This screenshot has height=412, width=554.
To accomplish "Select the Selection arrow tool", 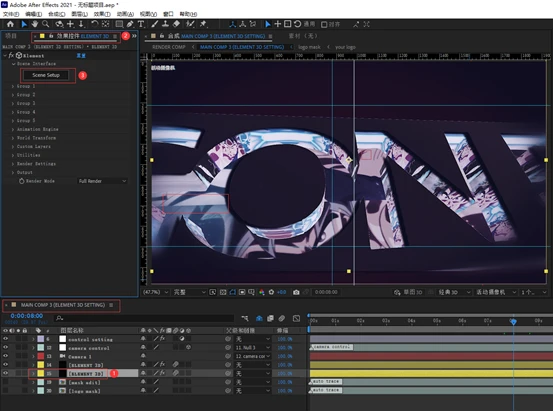I will click(24, 24).
